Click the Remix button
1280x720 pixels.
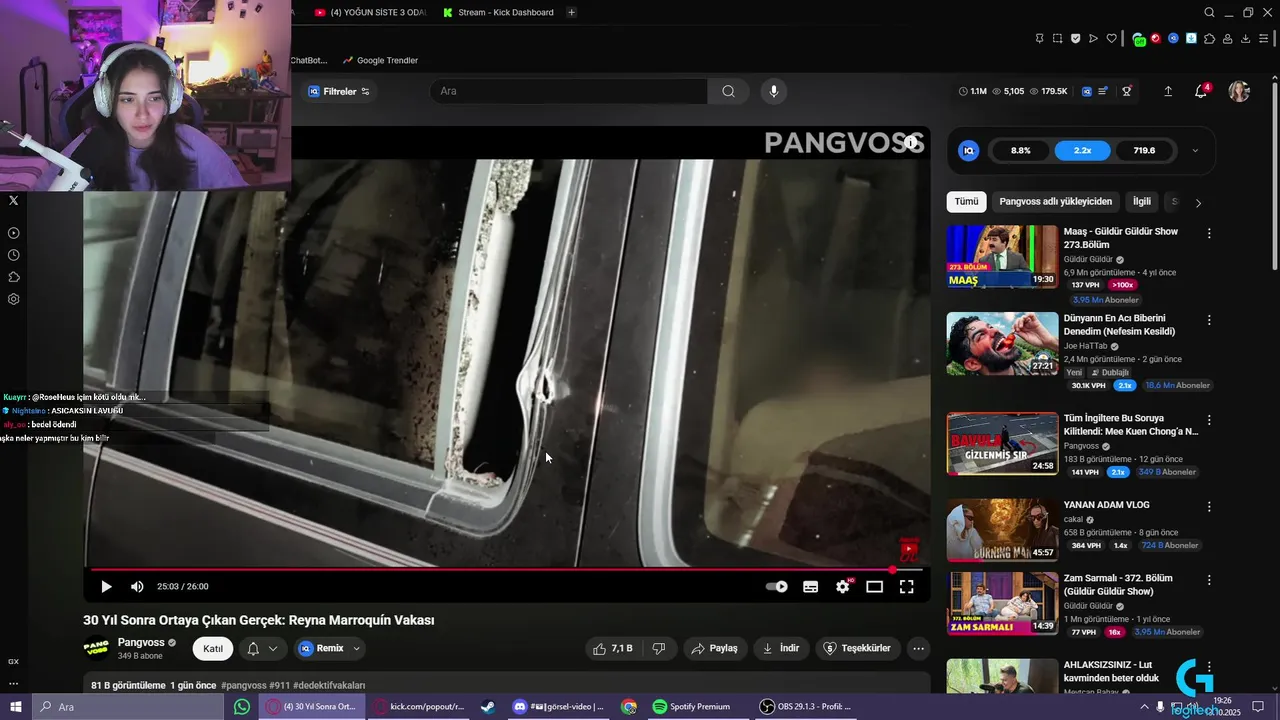pos(322,649)
